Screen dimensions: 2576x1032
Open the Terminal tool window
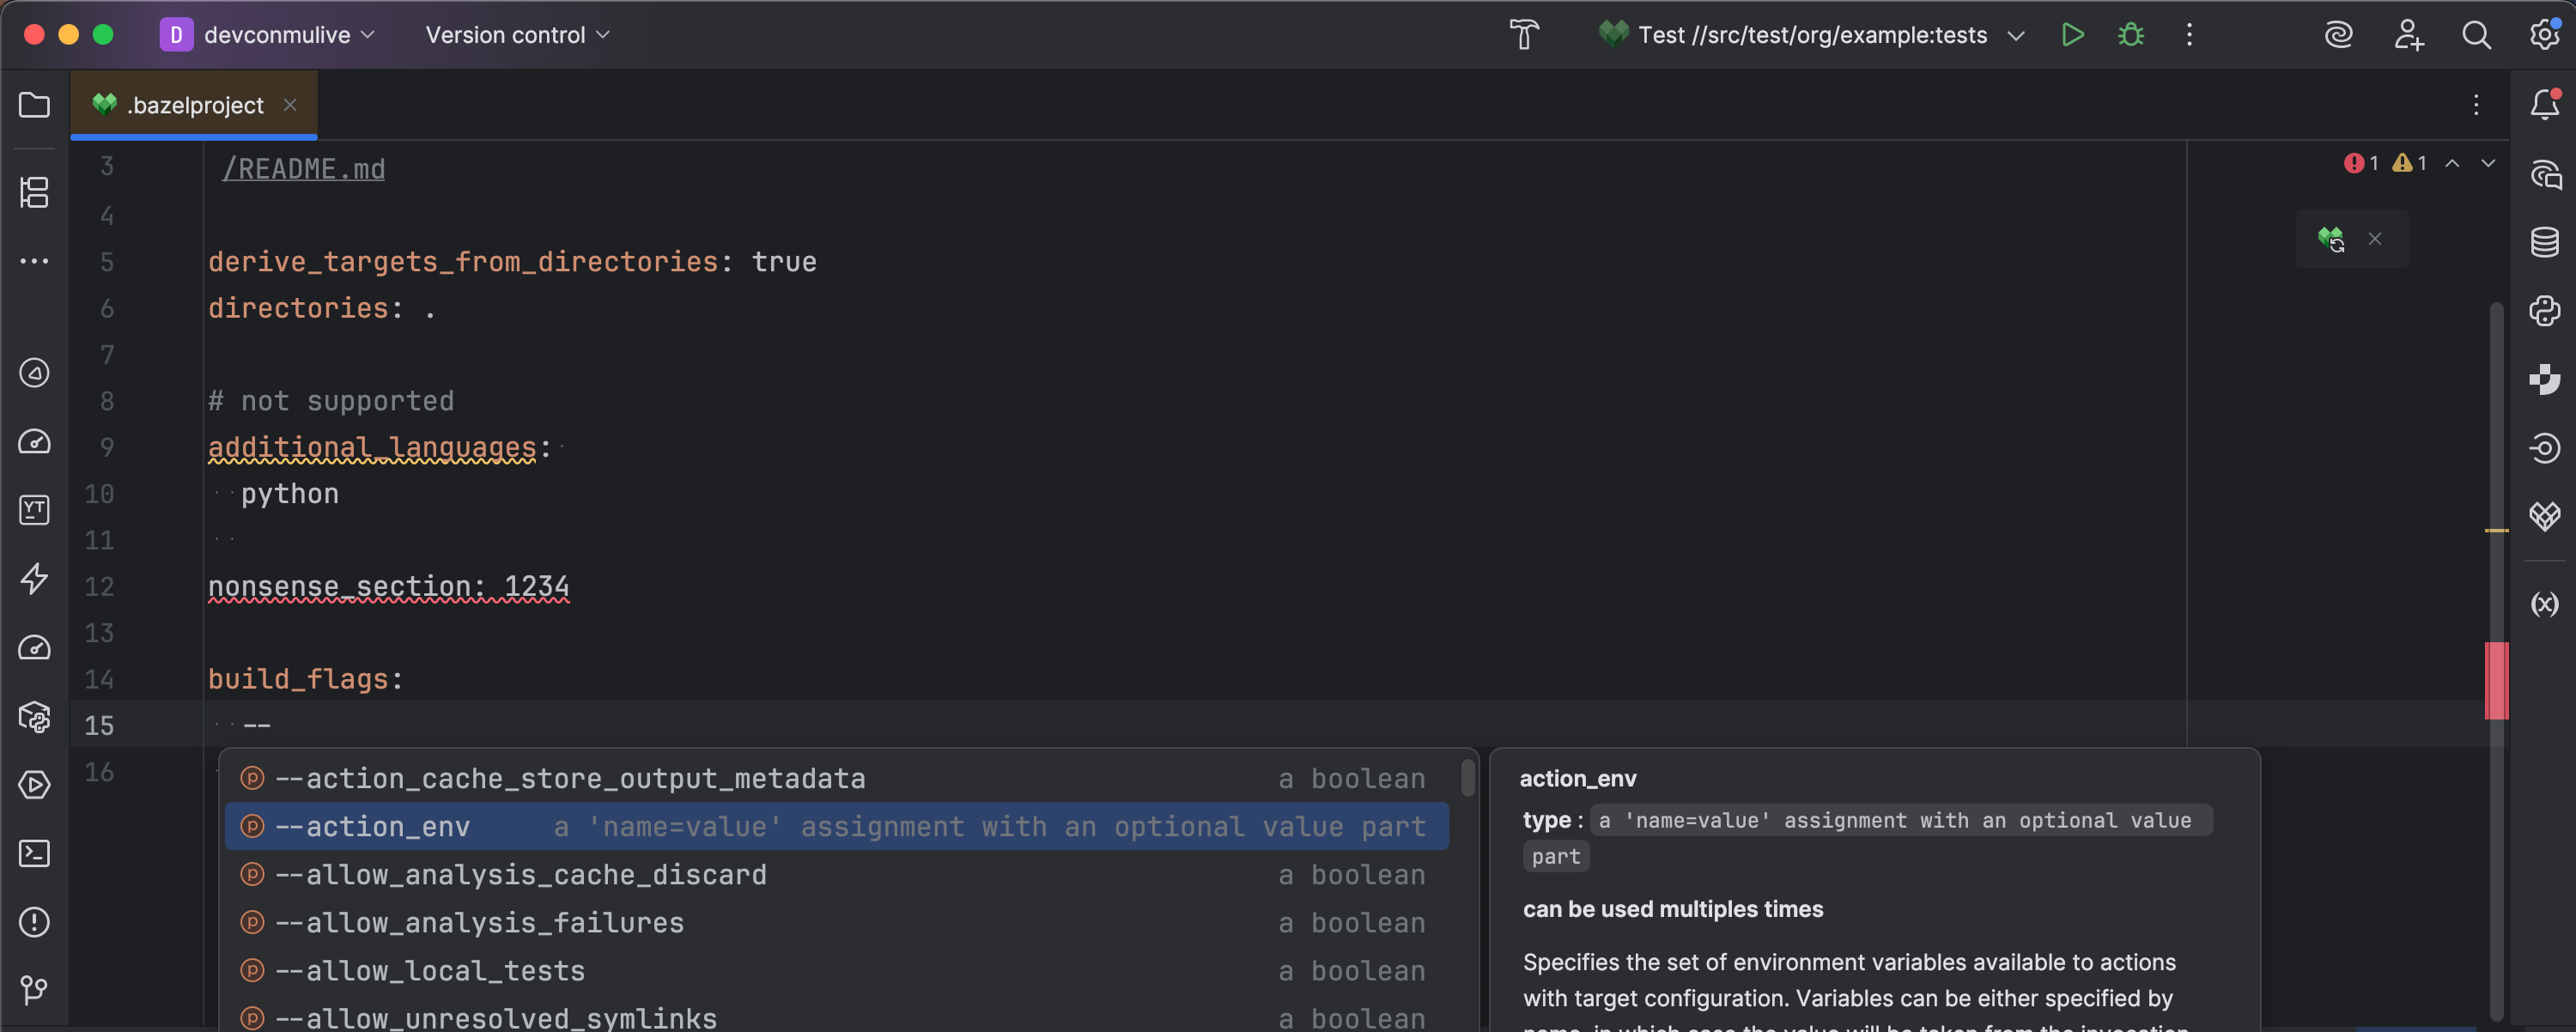point(34,853)
